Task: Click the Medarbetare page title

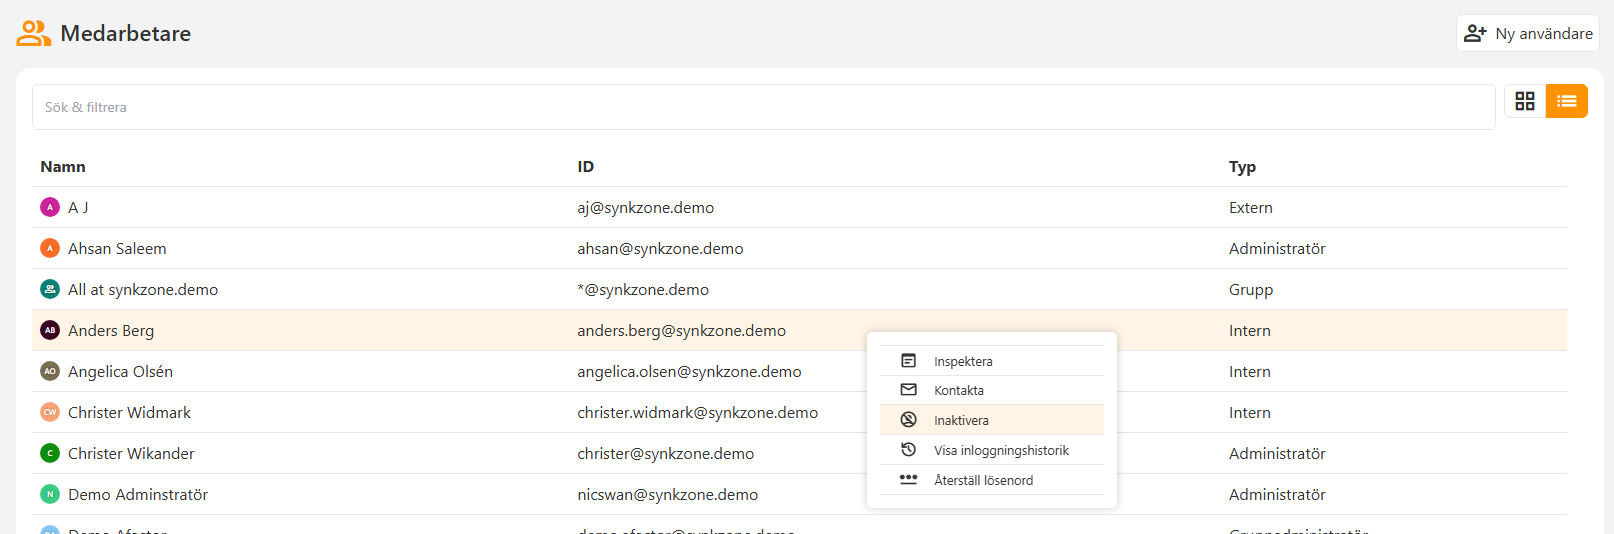Action: (126, 33)
